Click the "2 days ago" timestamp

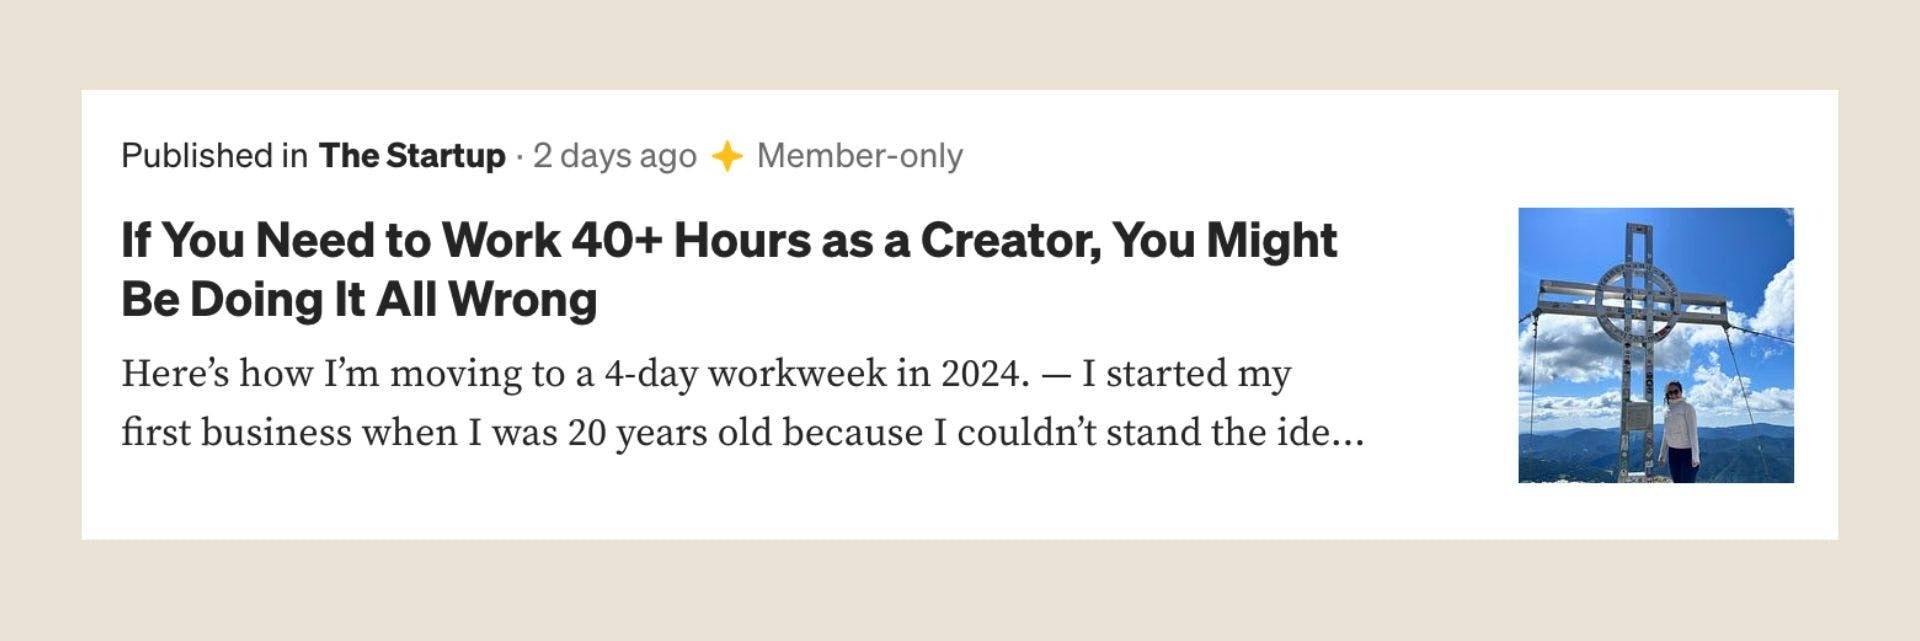[615, 156]
